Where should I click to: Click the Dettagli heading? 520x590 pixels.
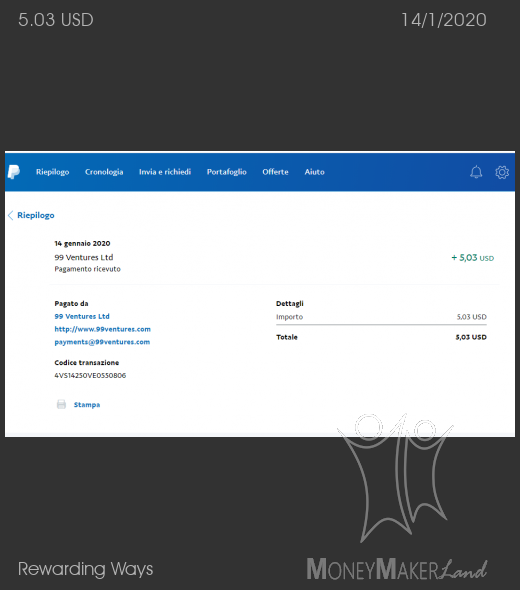tap(290, 304)
